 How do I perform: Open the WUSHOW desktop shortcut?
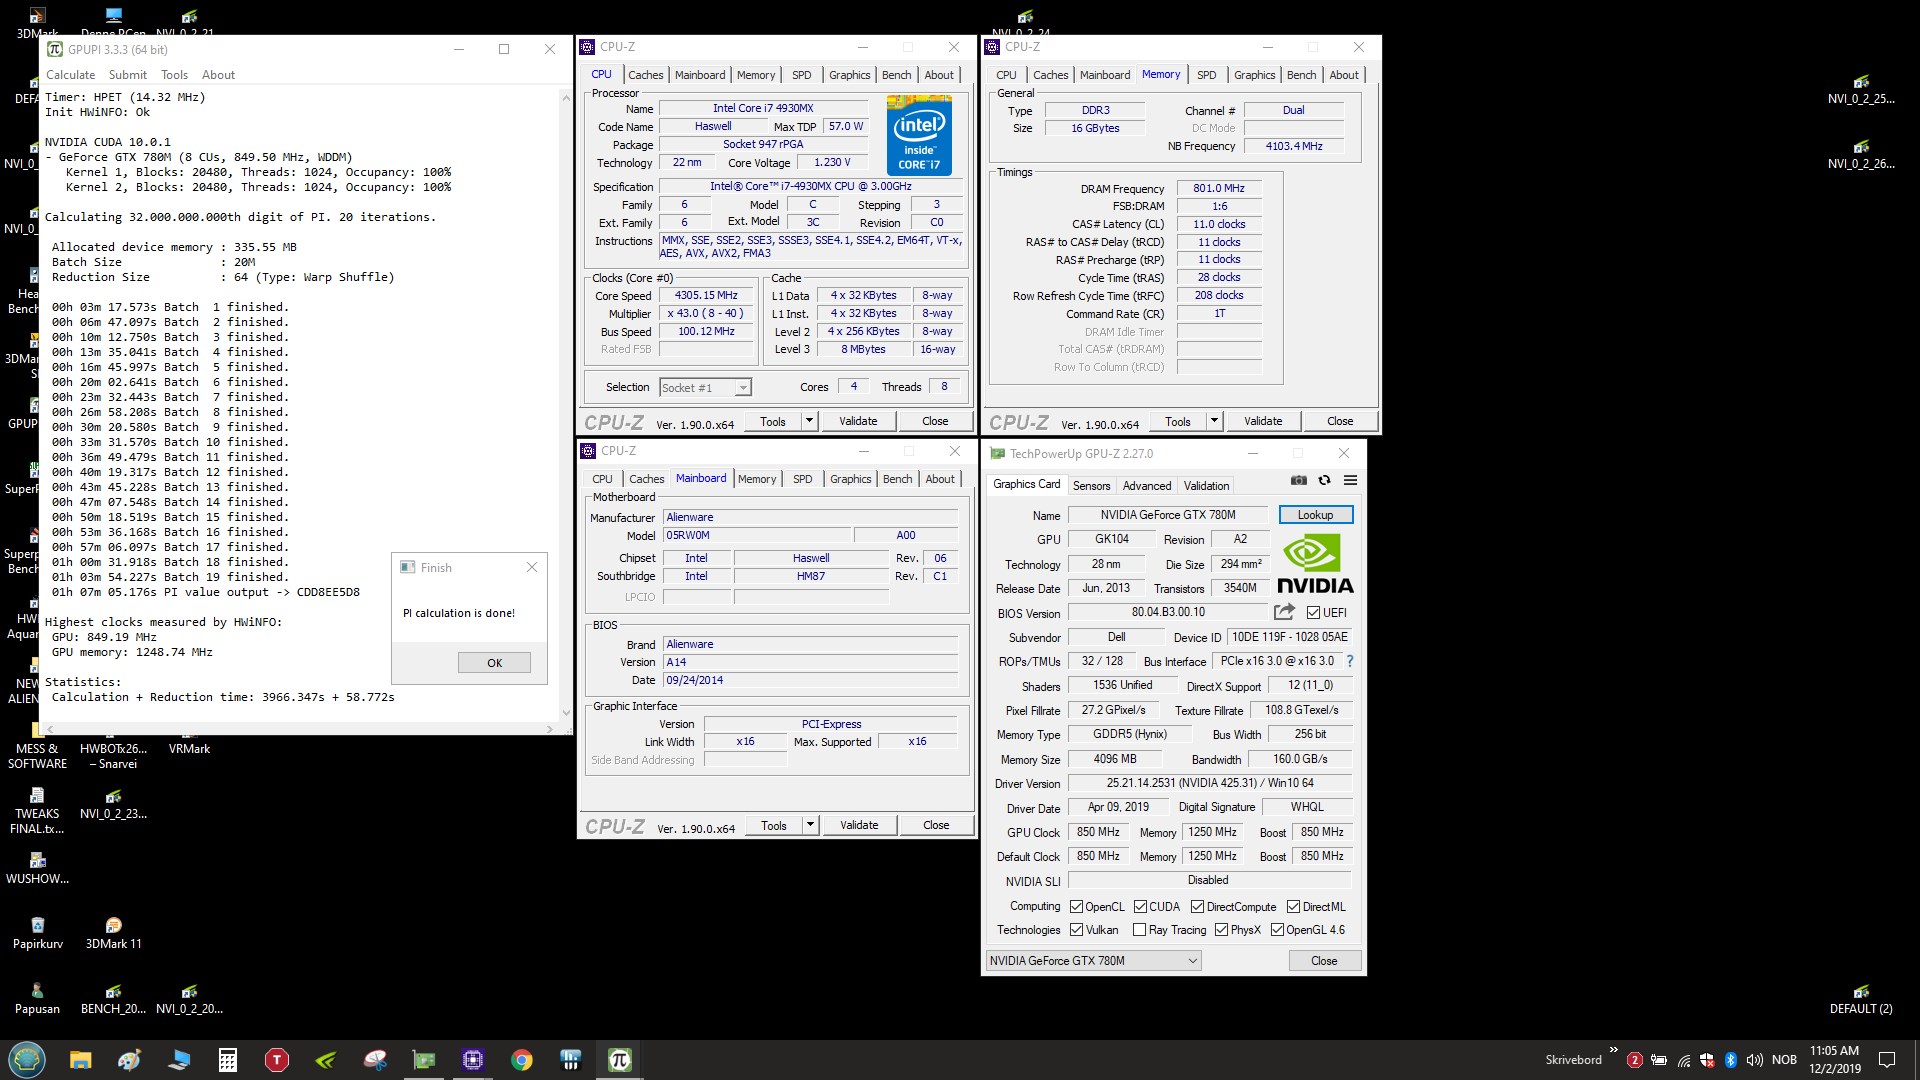pyautogui.click(x=37, y=868)
